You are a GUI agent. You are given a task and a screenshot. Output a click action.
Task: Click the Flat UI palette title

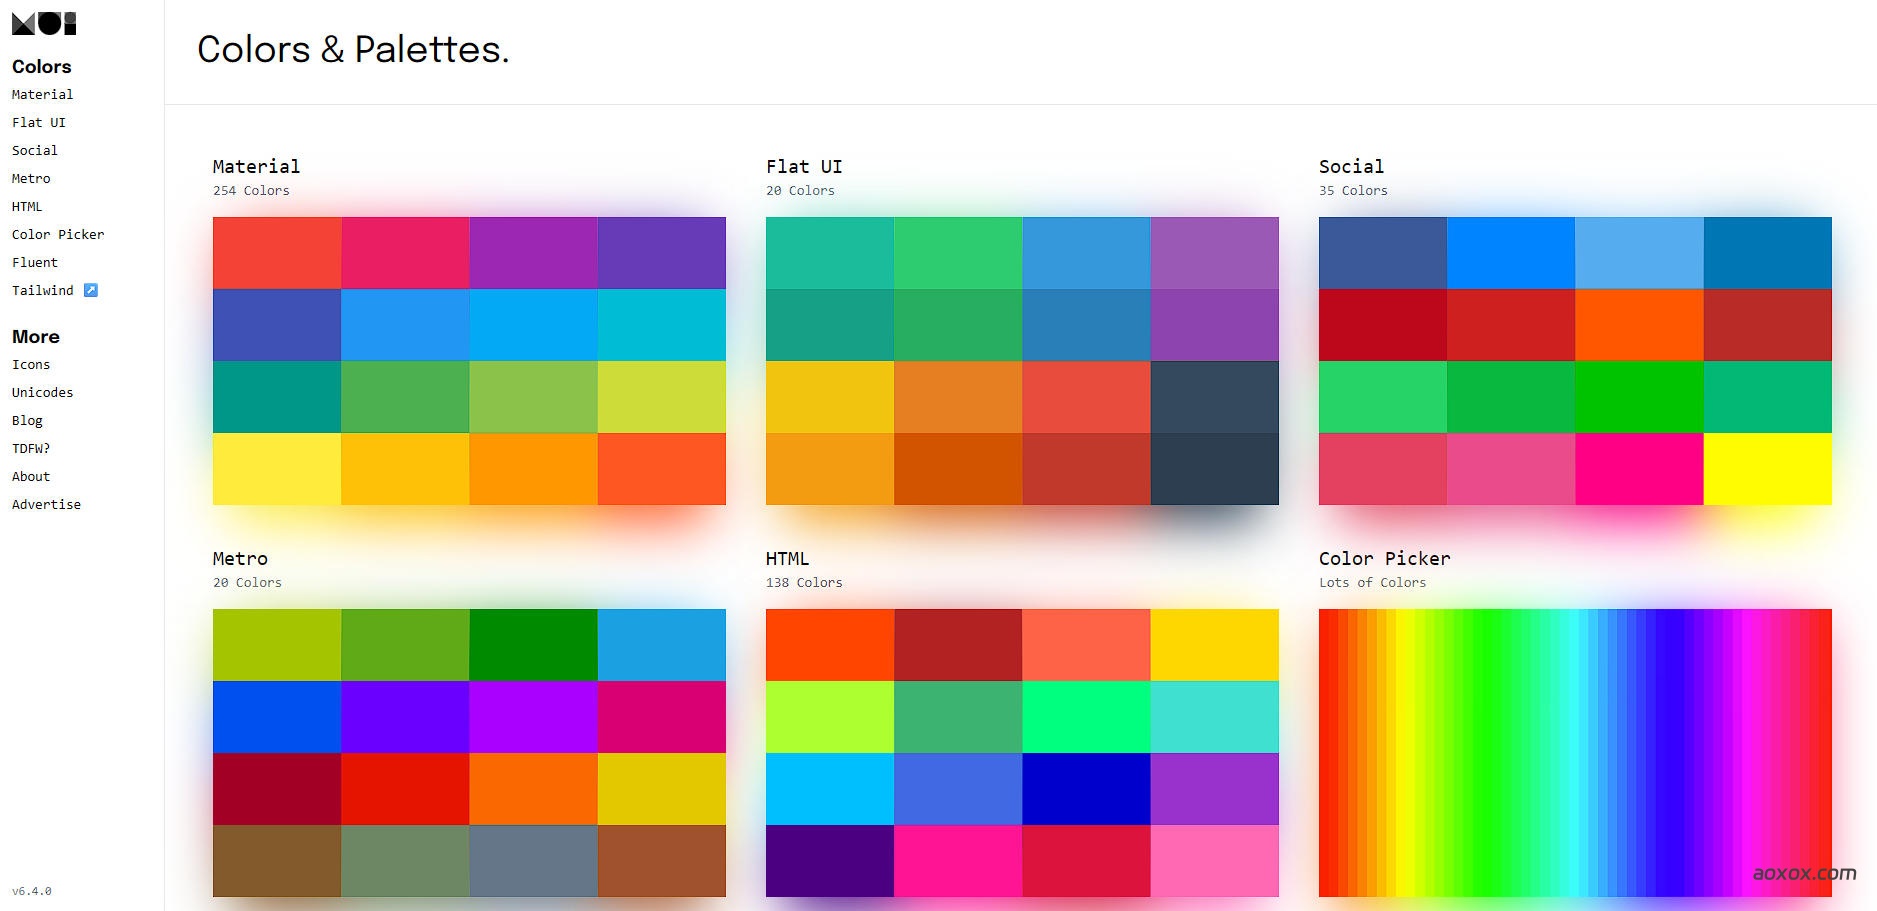[804, 166]
